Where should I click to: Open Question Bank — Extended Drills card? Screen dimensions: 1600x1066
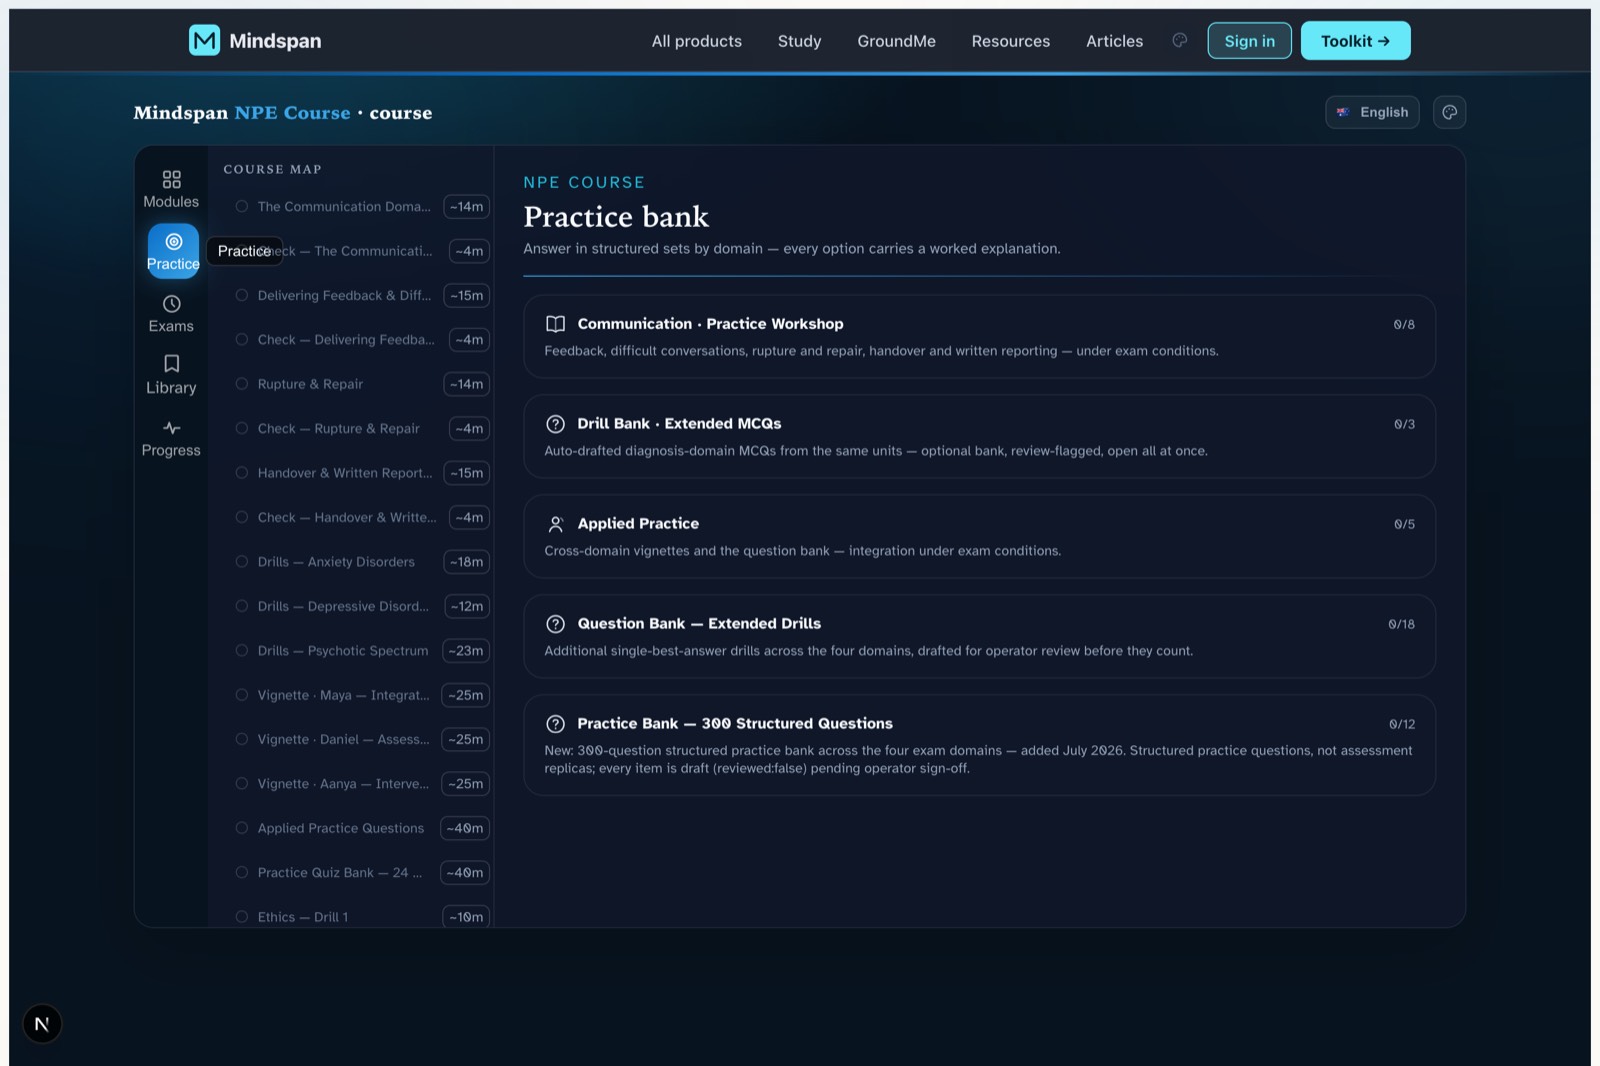coord(979,636)
